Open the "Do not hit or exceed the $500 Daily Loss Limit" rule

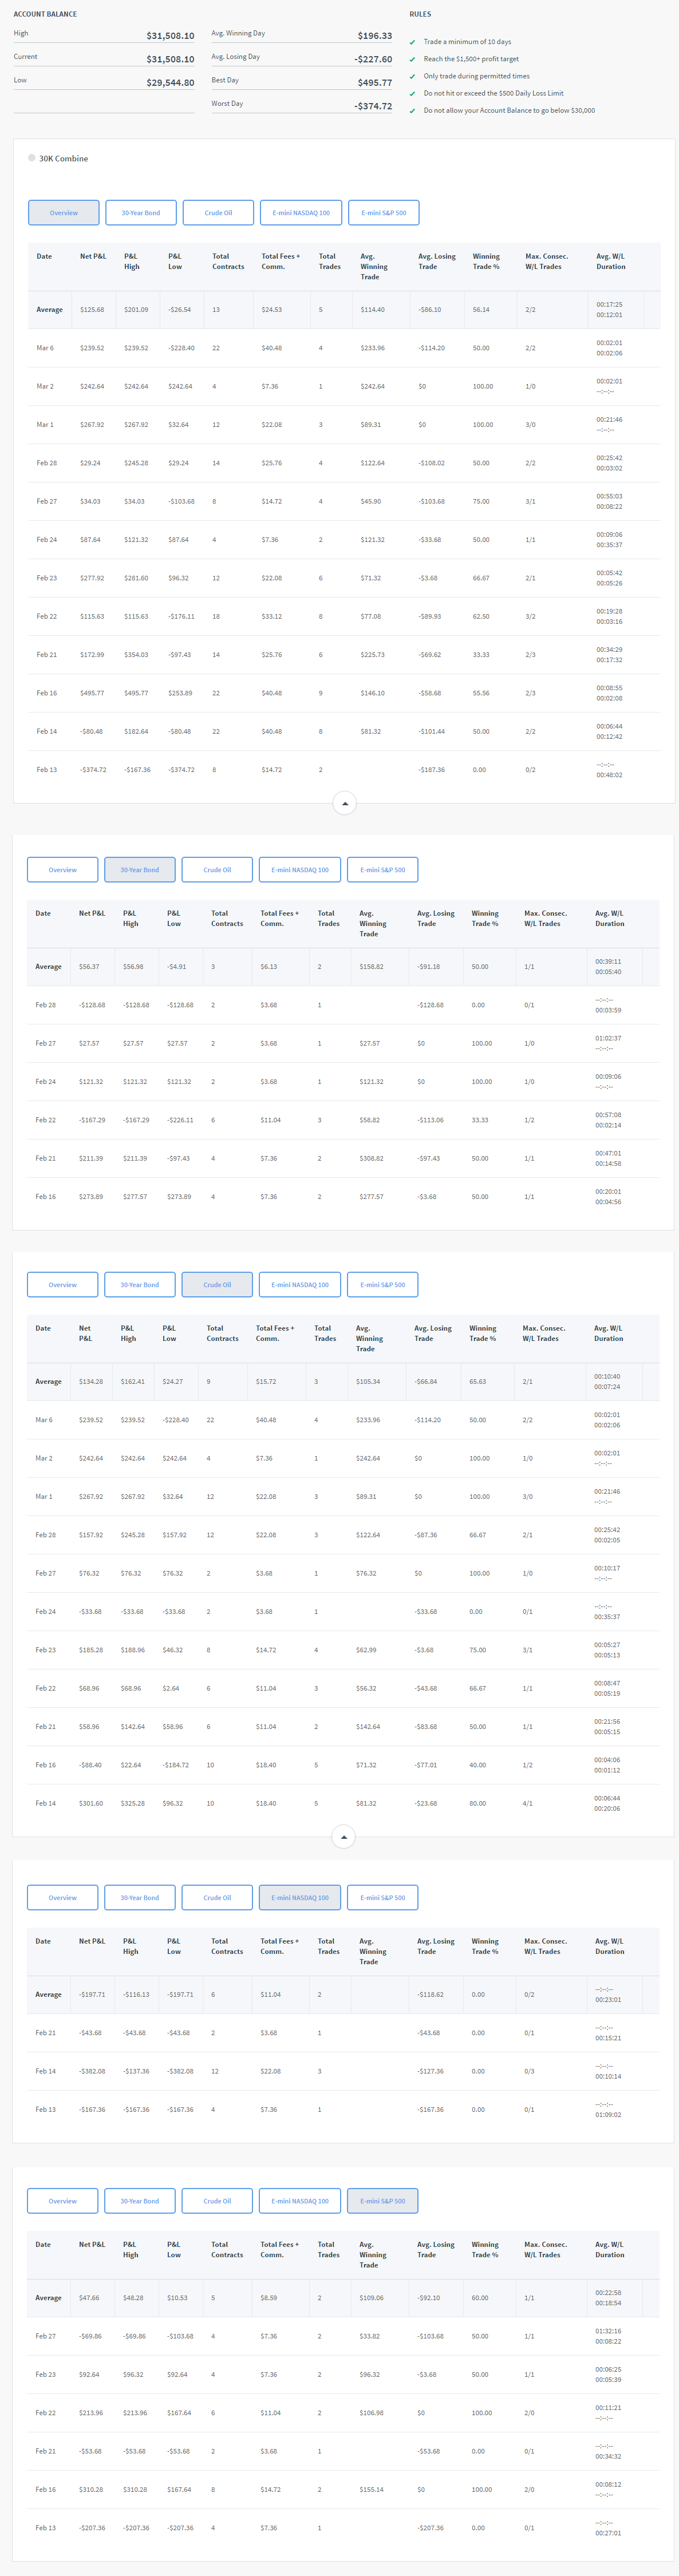(493, 93)
